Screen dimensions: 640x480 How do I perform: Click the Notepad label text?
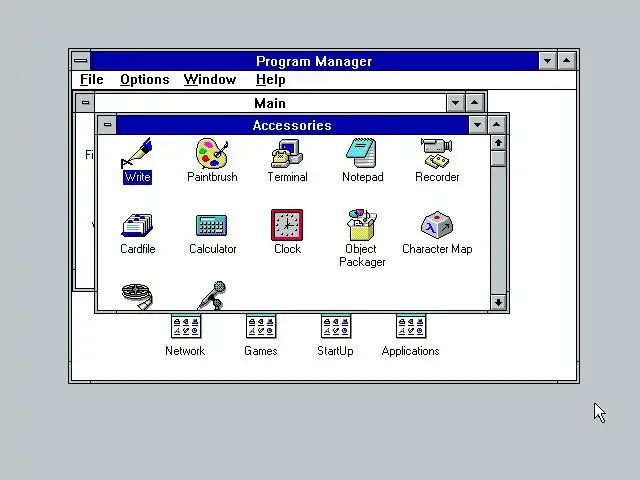tap(362, 177)
